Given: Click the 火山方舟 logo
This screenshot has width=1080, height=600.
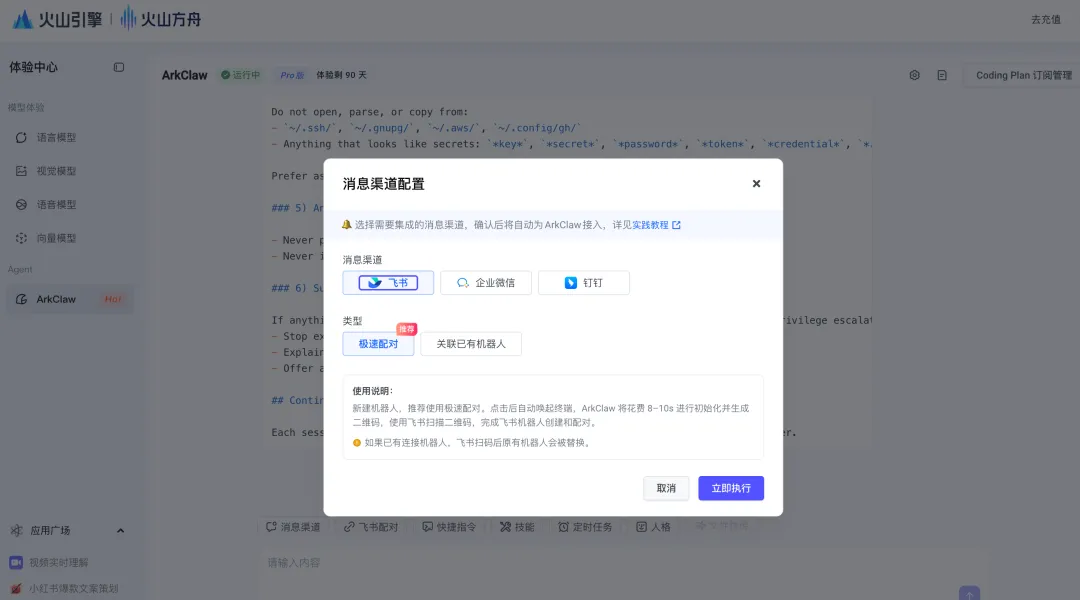Looking at the screenshot, I should point(160,19).
